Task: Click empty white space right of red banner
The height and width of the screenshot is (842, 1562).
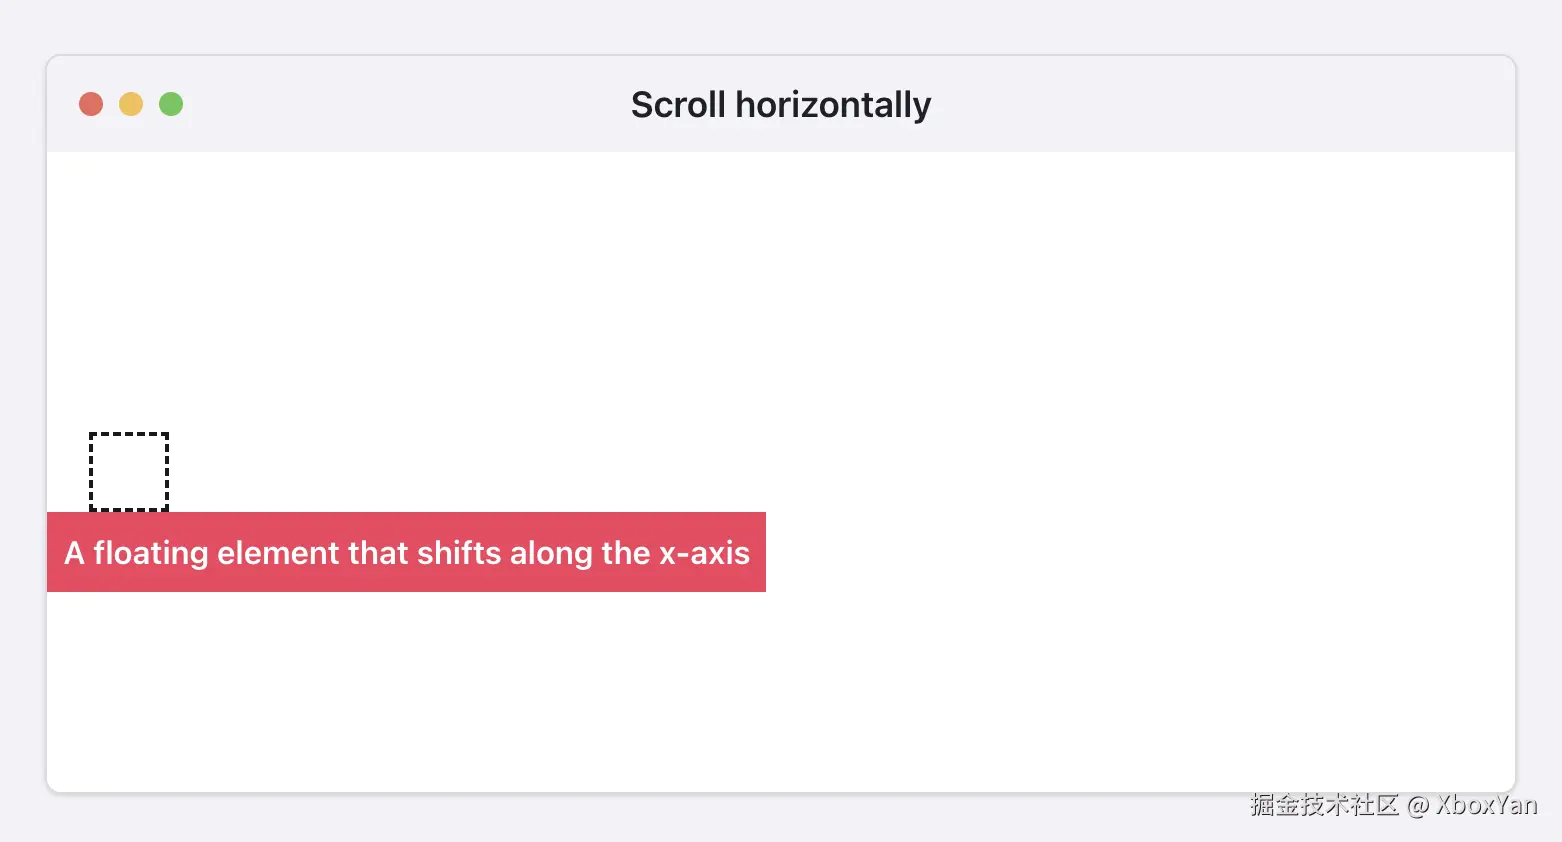Action: (1100, 552)
